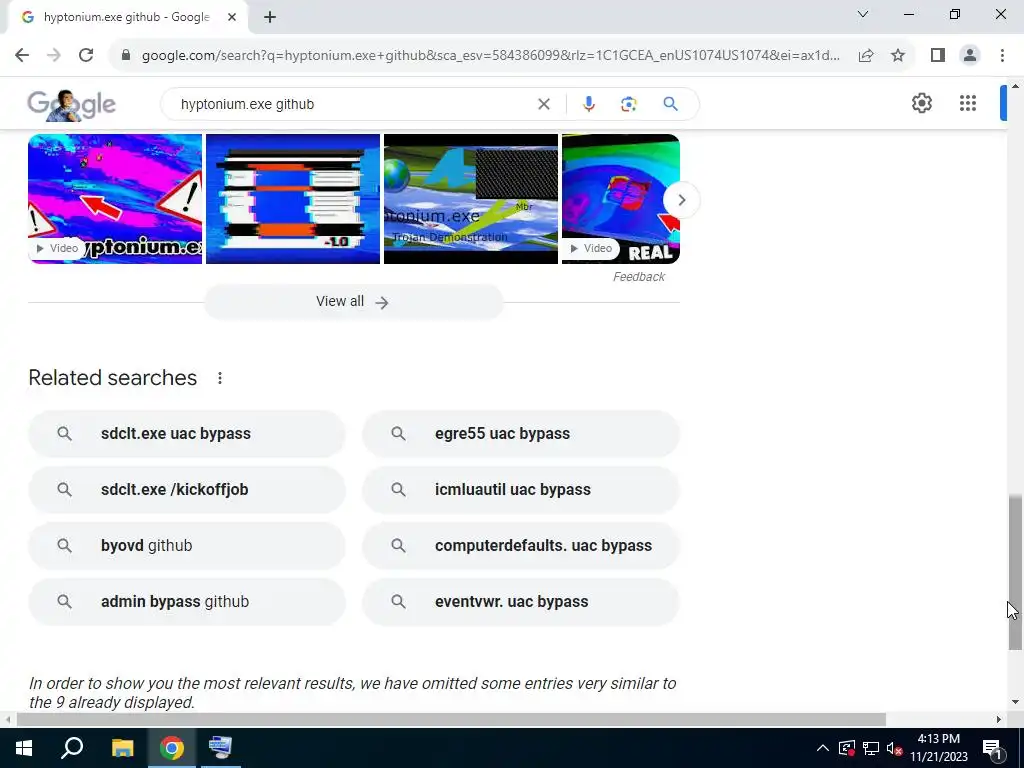The image size is (1024, 768).
Task: Open Trojan Demonstration thumbnail
Action: 471,199
